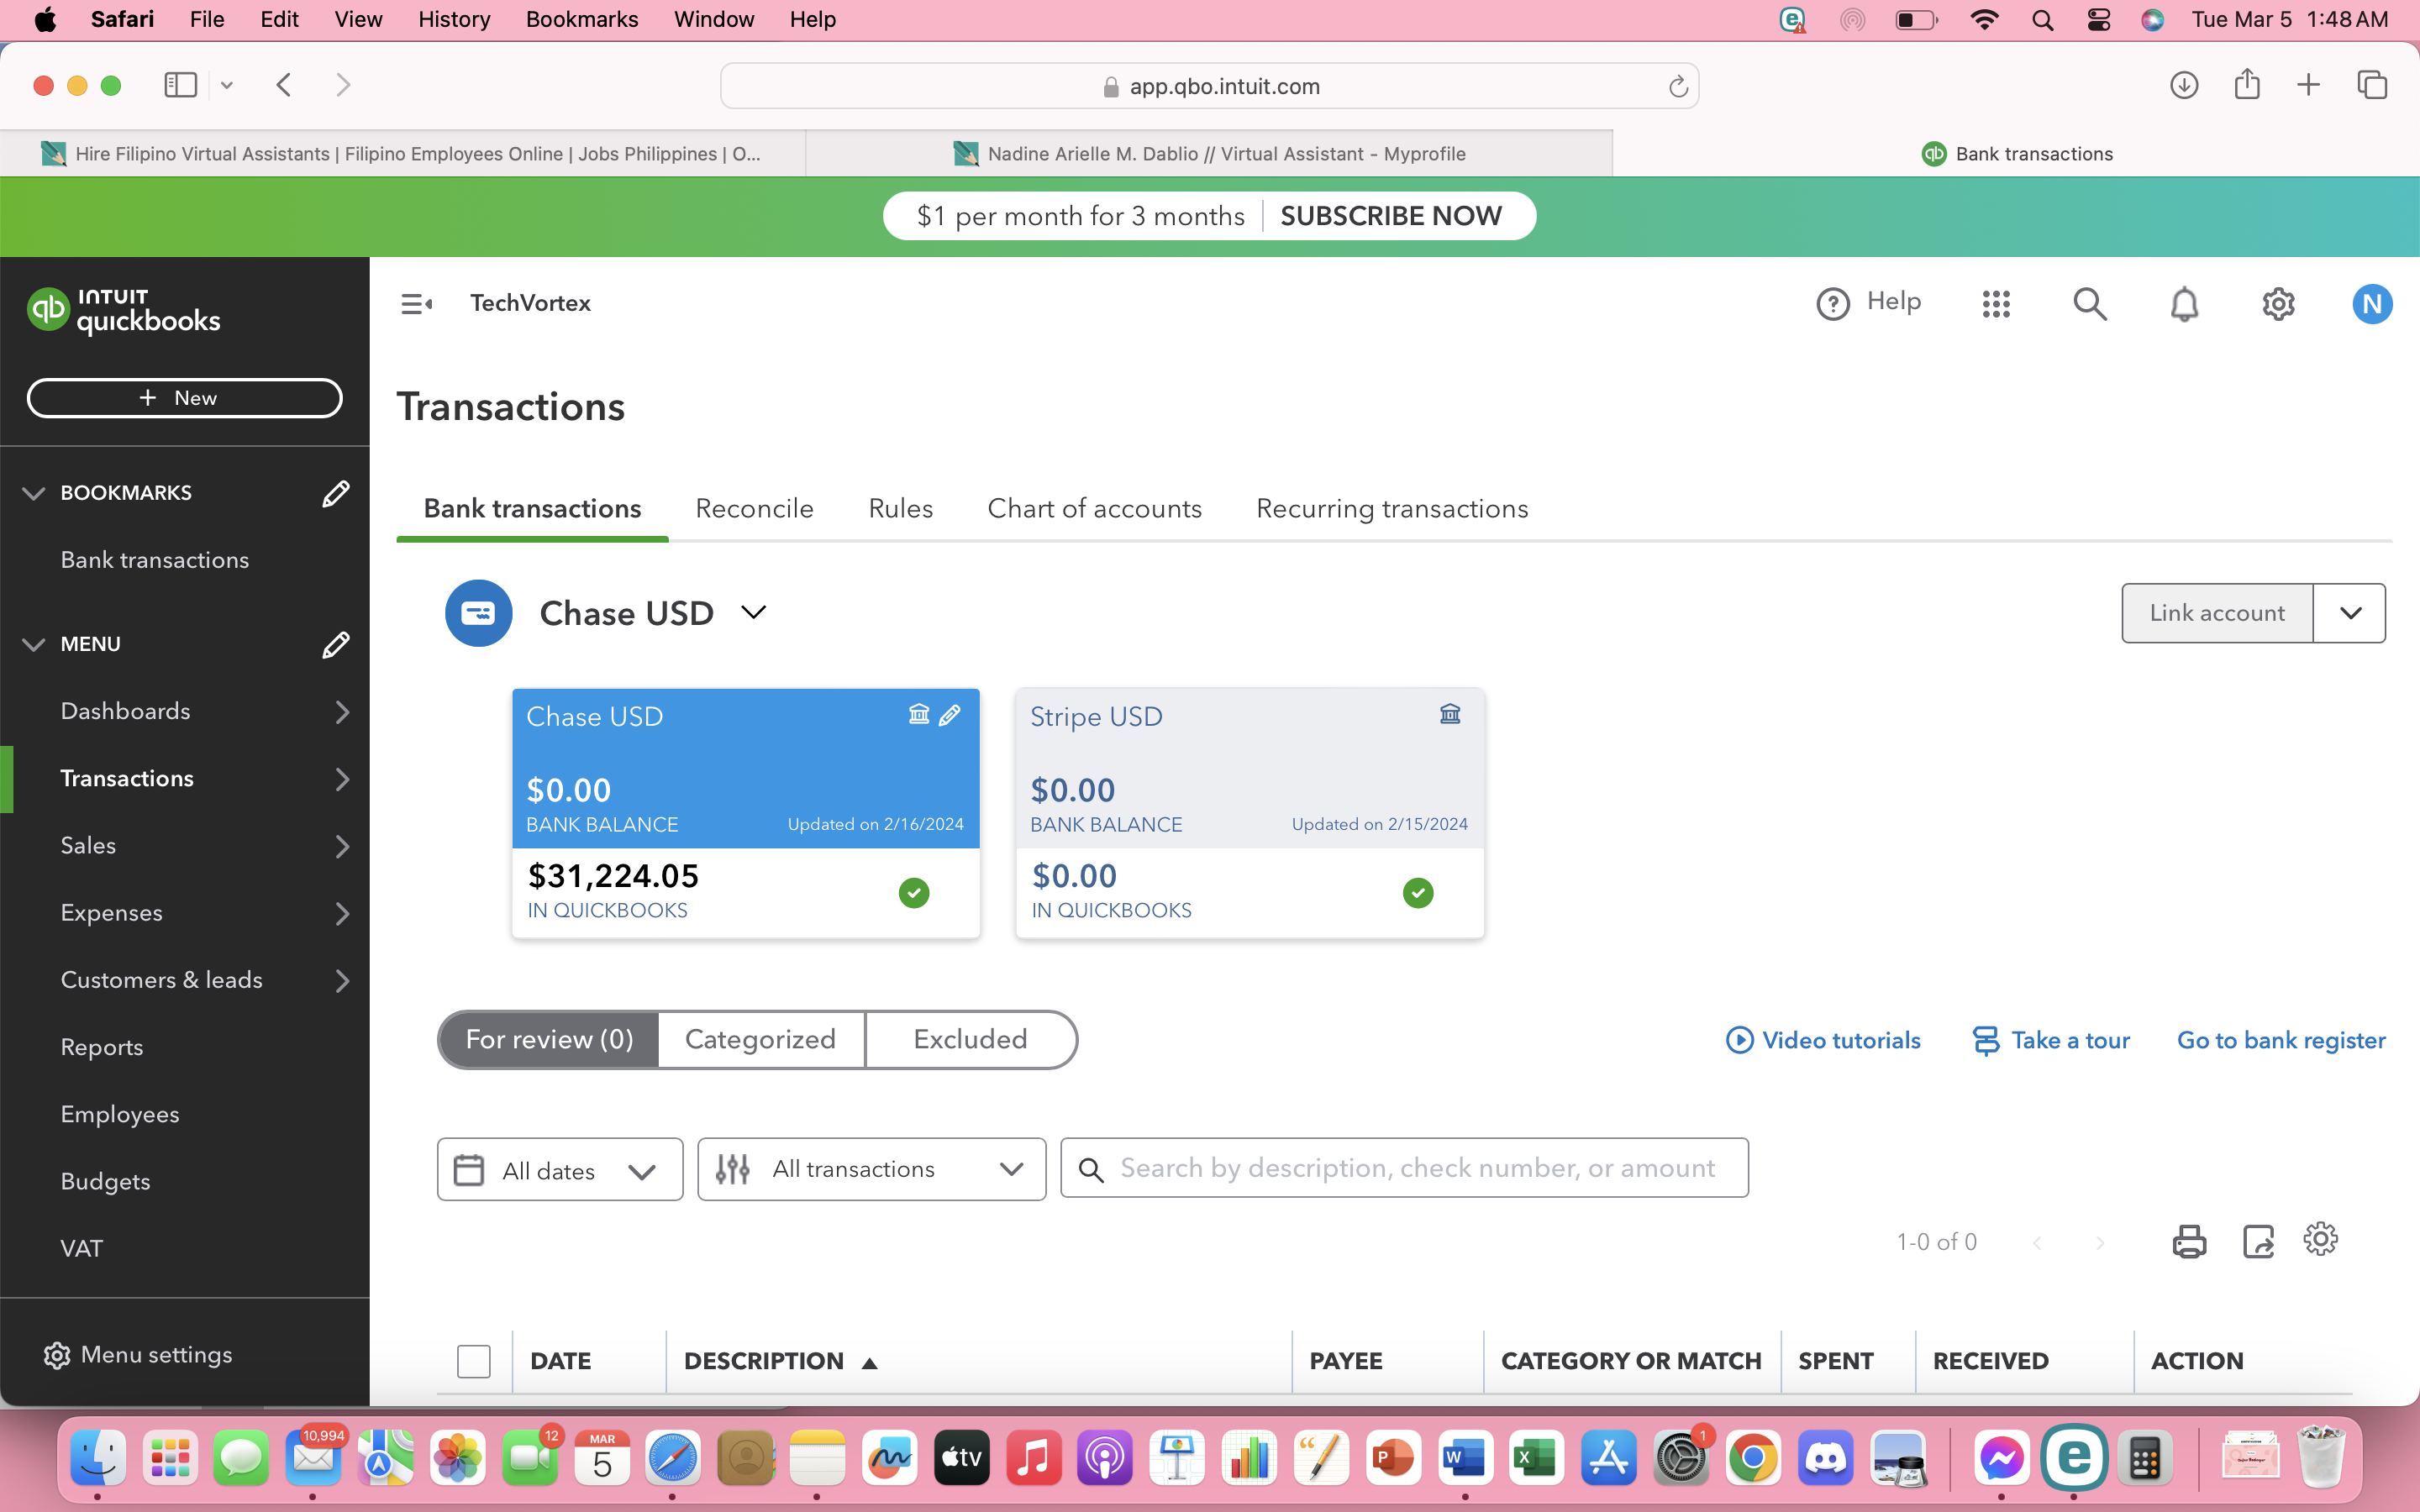This screenshot has height=1512, width=2420.
Task: Open the All dates dropdown
Action: 560,1170
